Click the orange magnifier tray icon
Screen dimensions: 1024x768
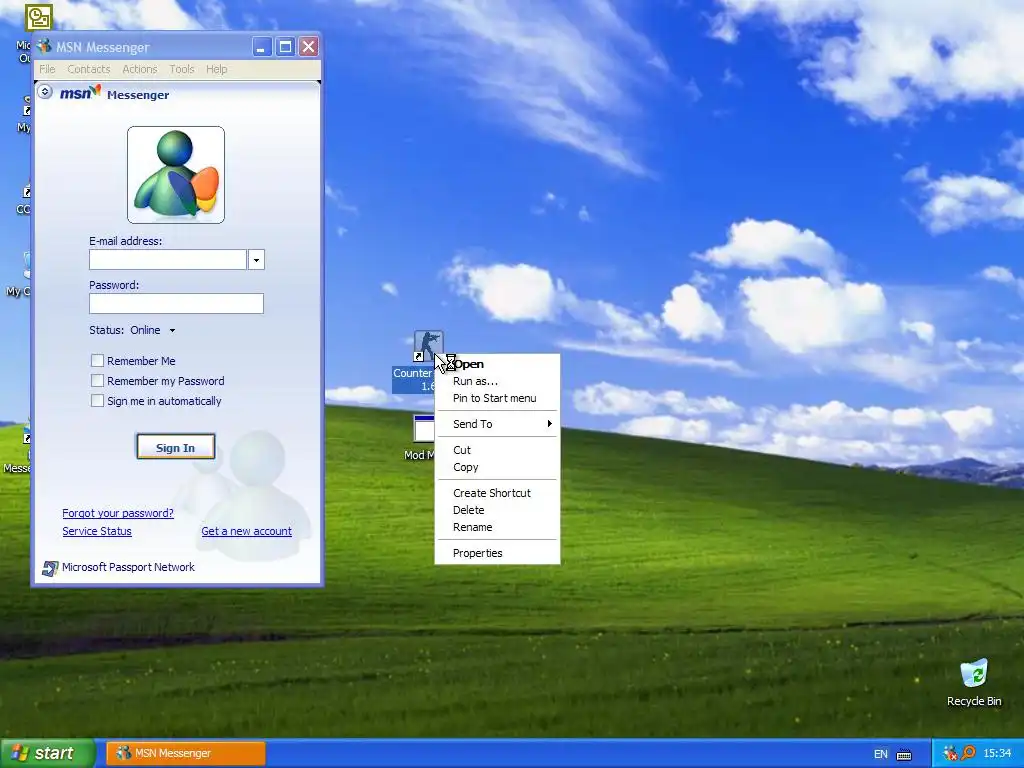click(968, 753)
